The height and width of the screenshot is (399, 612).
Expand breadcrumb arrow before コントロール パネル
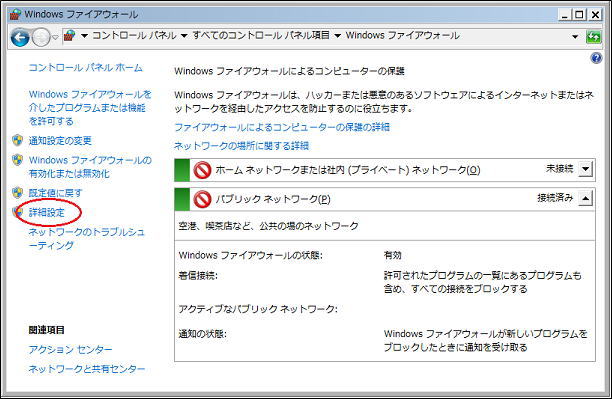(x=84, y=36)
